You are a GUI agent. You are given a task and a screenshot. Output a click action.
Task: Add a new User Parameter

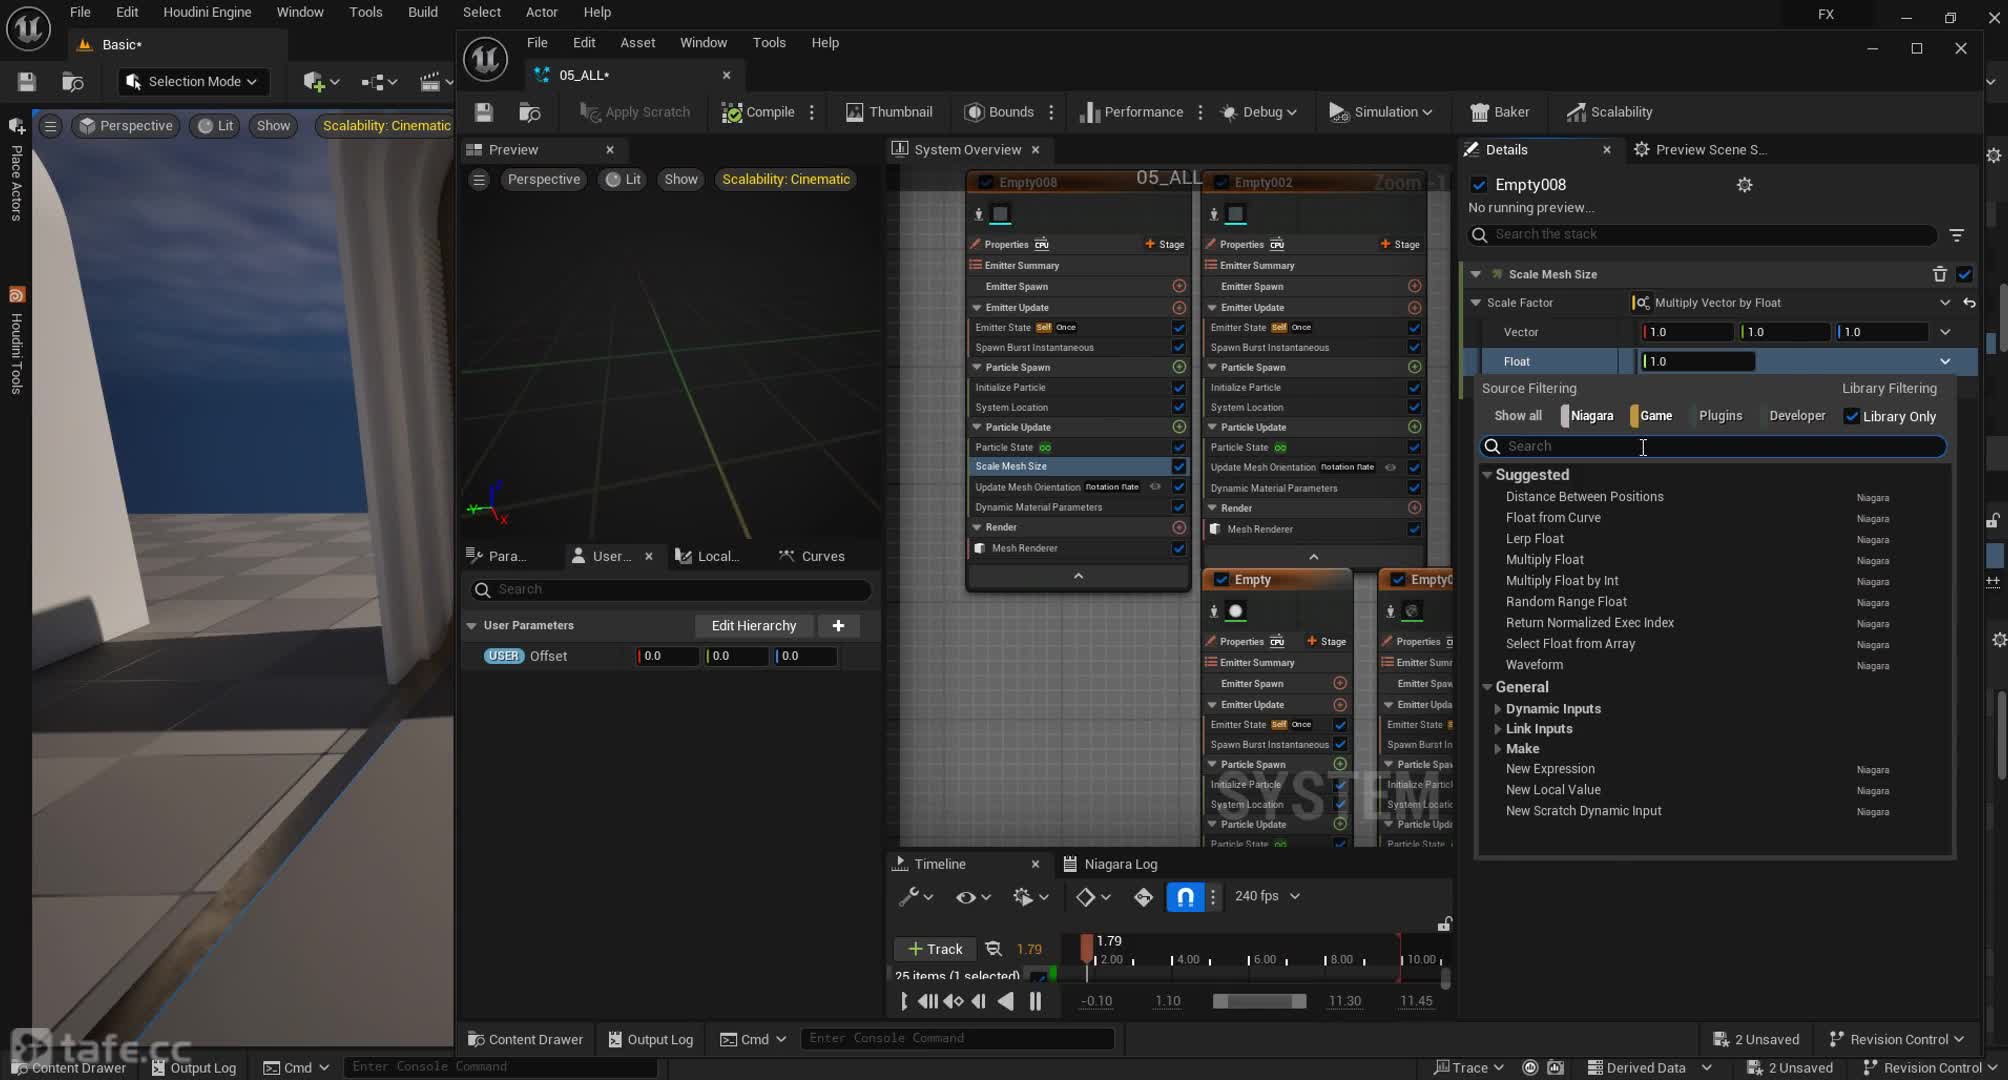(x=838, y=626)
